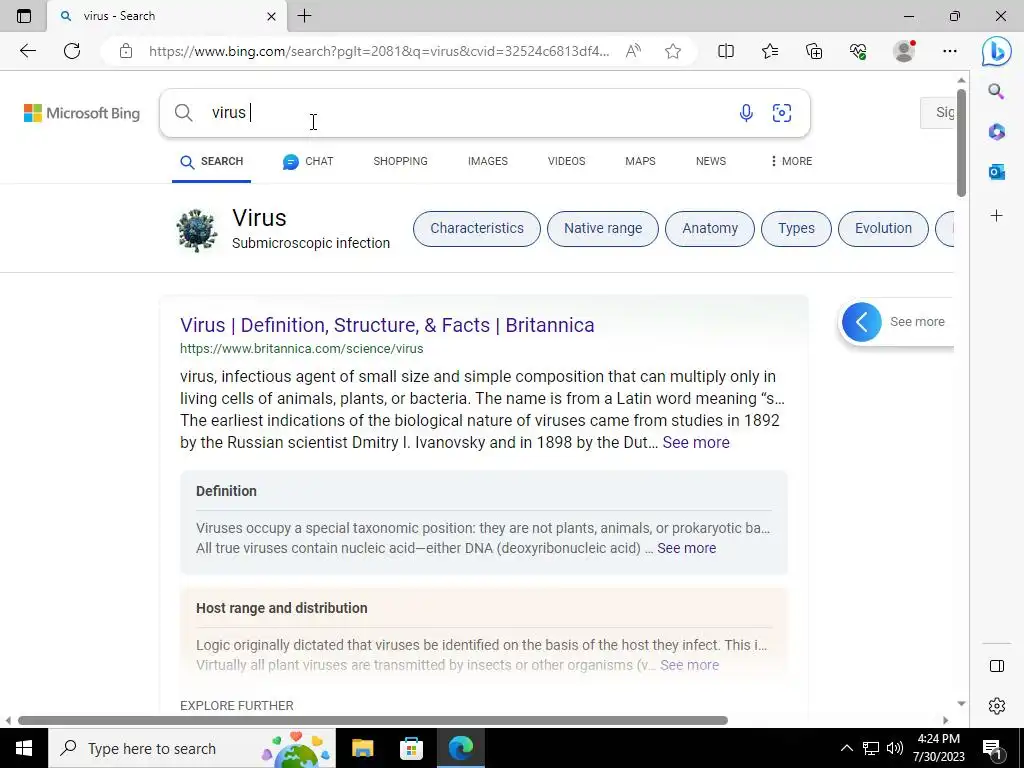The image size is (1024, 768).
Task: Open Bing Chat sidebar button
Action: (x=997, y=52)
